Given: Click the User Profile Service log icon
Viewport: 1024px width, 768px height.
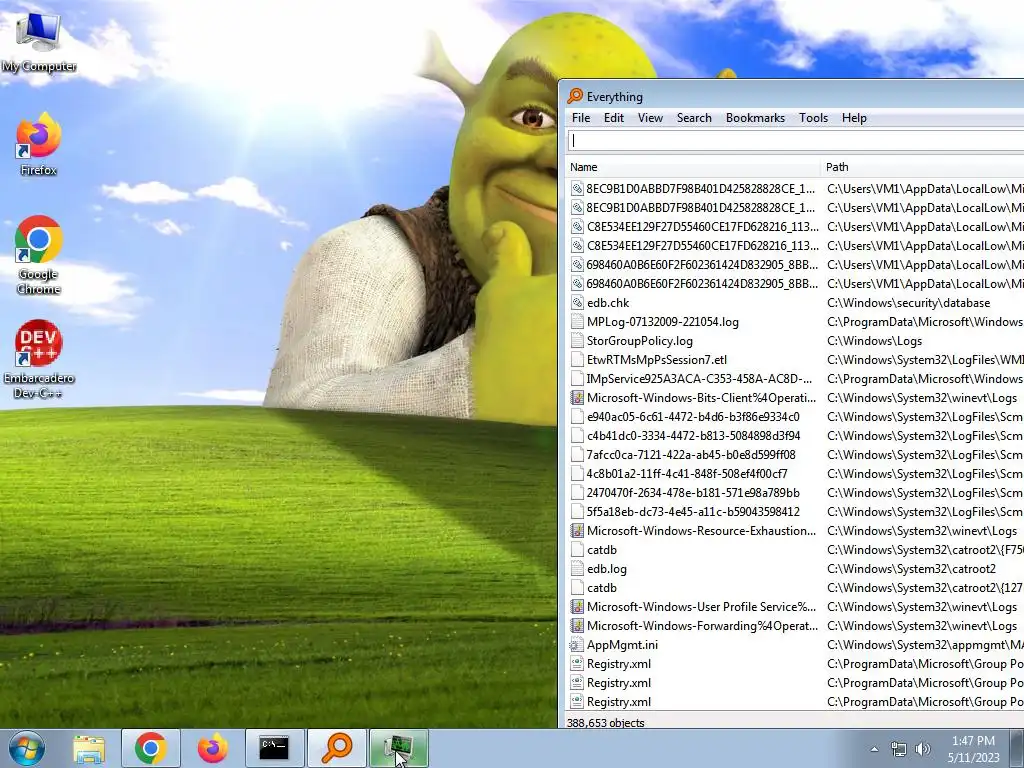Looking at the screenshot, I should pyautogui.click(x=577, y=606).
